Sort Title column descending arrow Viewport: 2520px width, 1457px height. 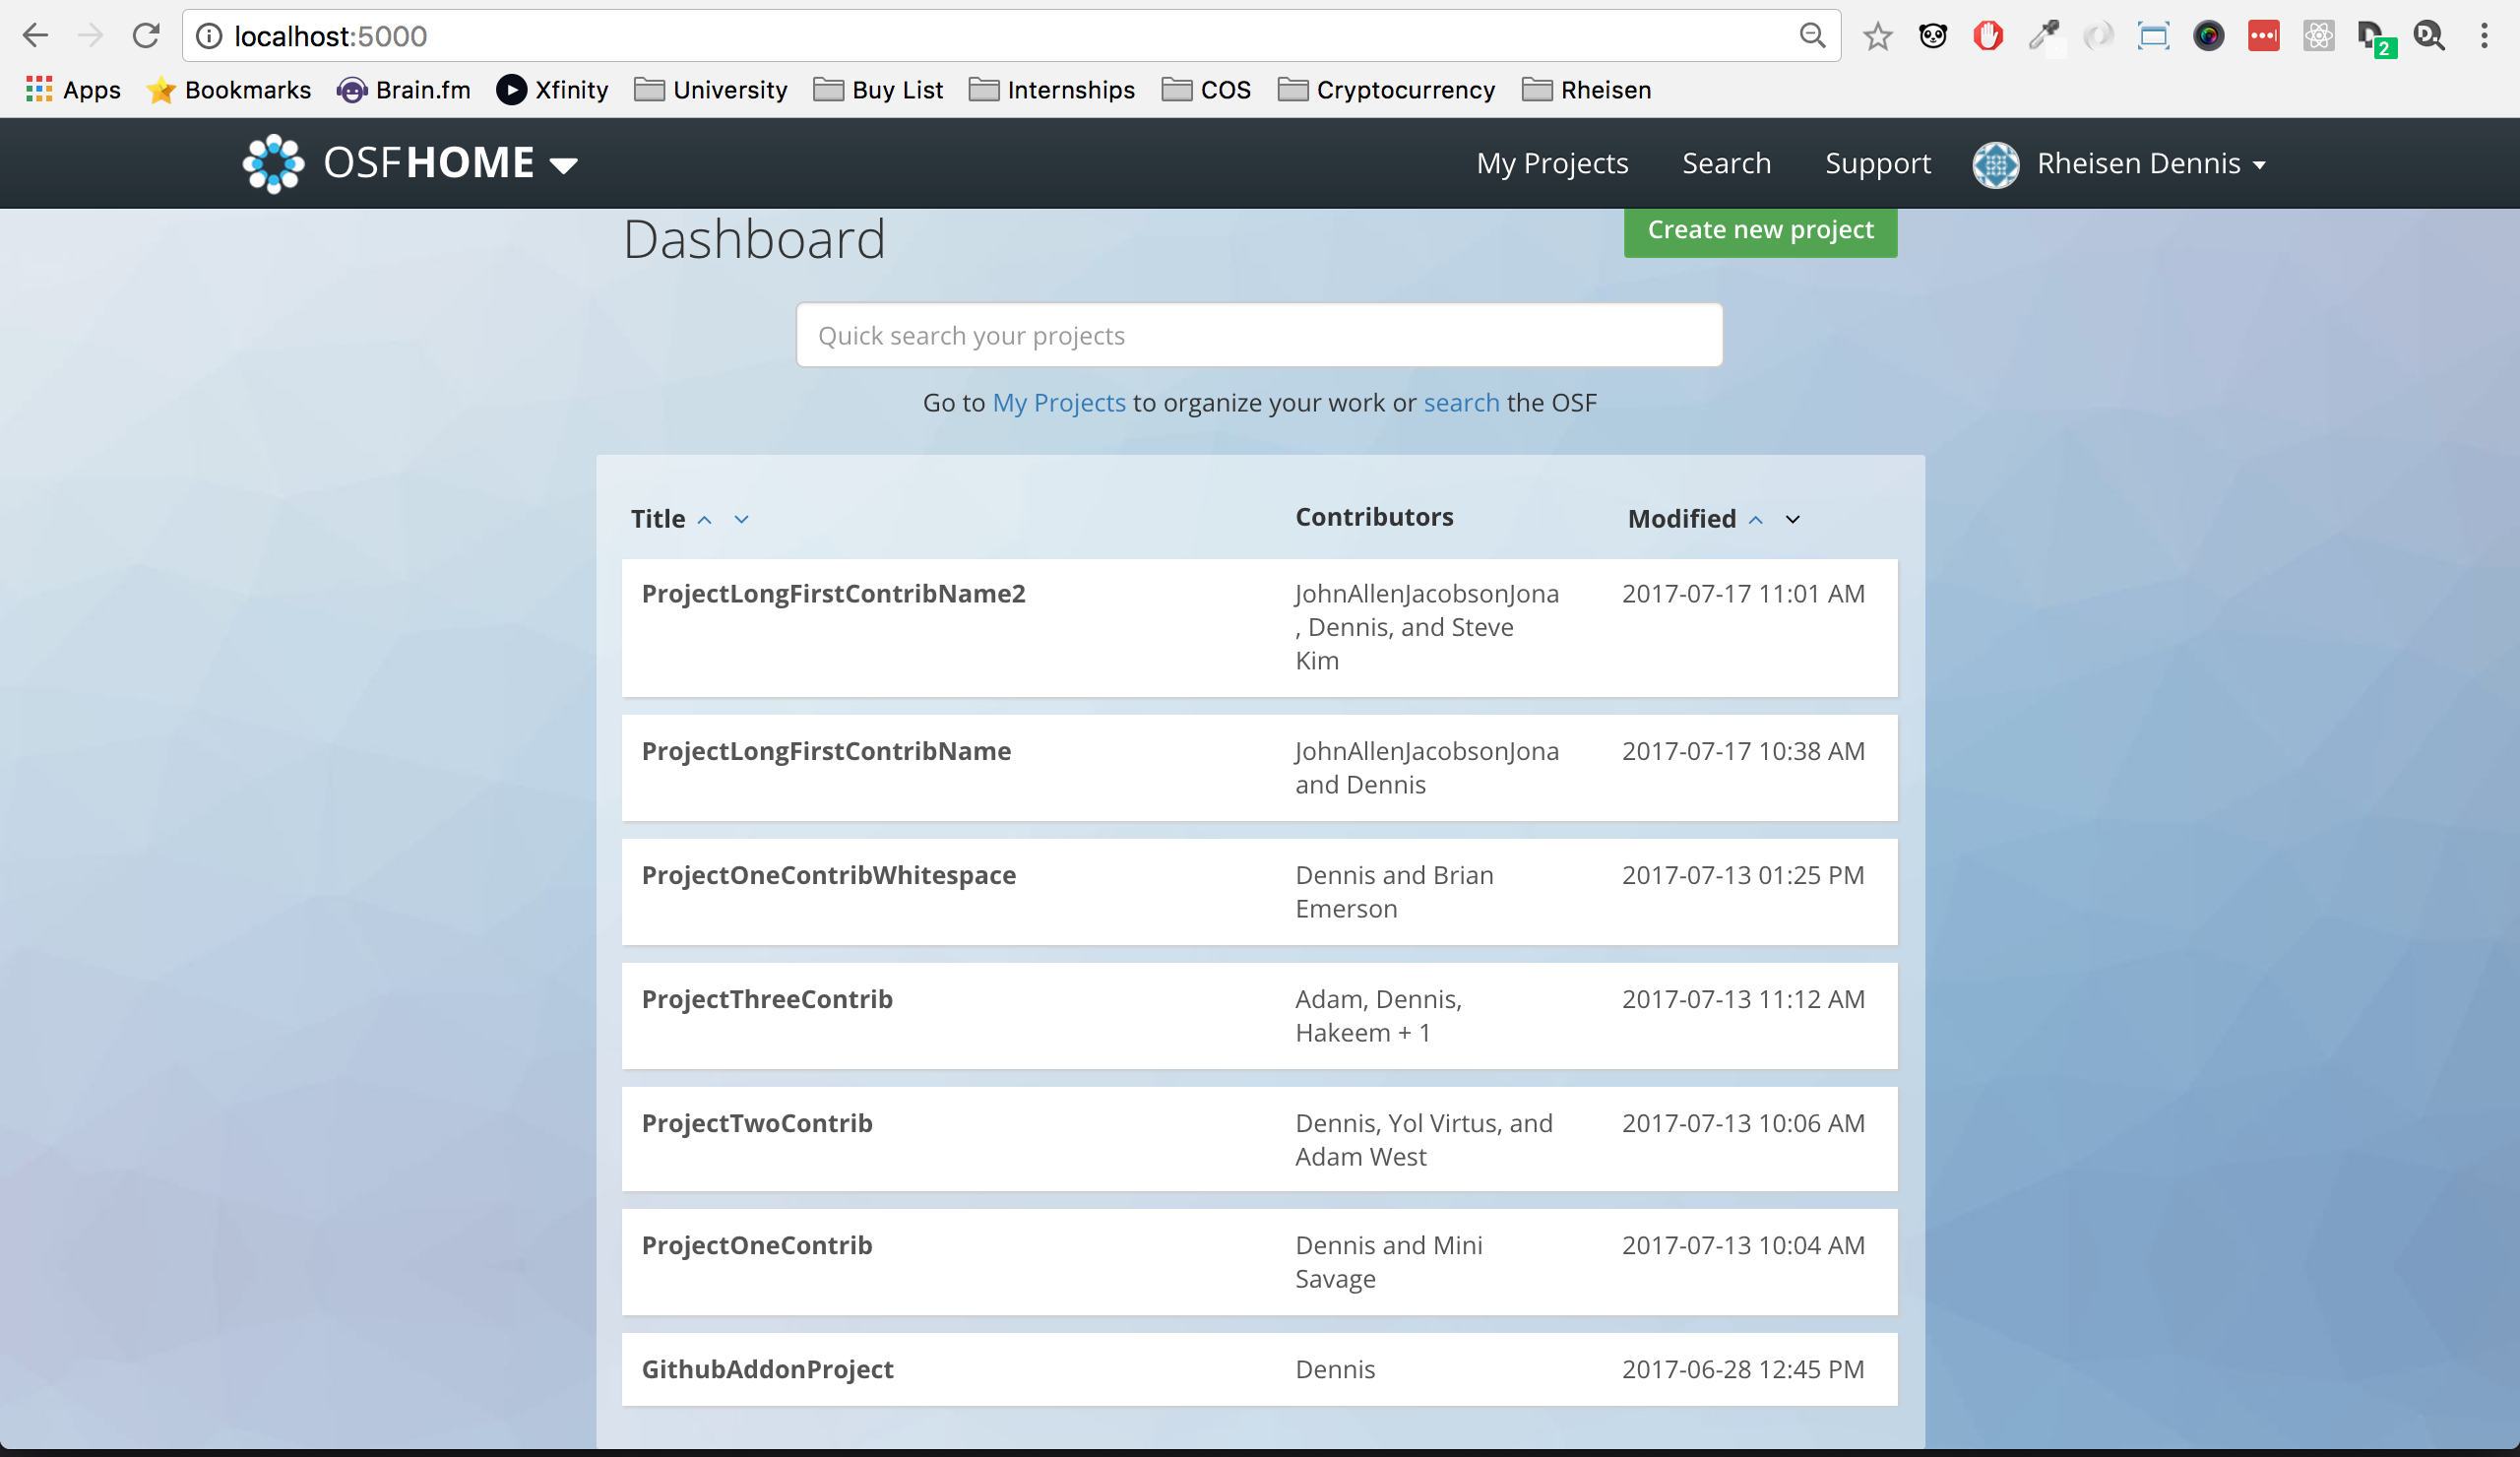(x=741, y=520)
